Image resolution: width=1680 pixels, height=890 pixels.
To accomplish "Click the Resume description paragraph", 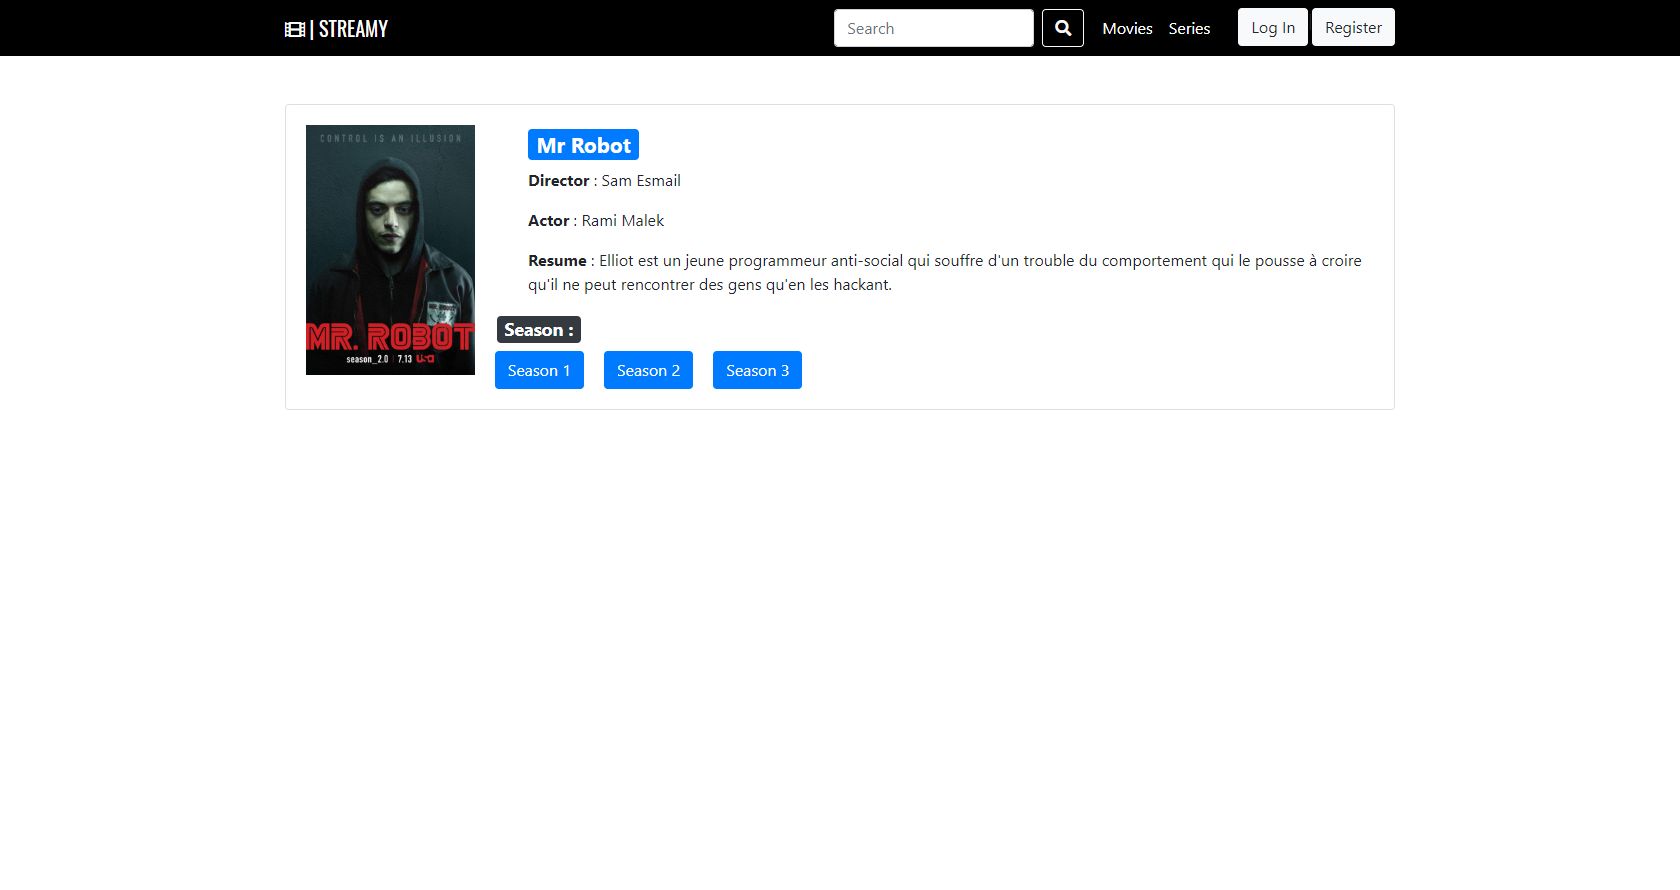I will point(945,273).
